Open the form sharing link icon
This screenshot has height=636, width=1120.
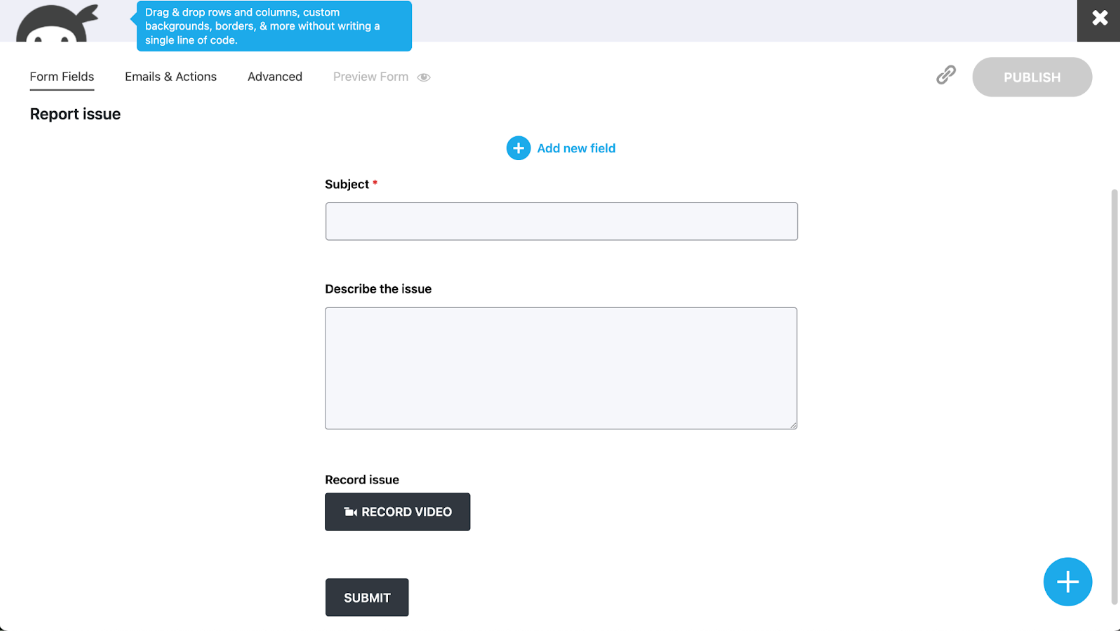pos(945,75)
